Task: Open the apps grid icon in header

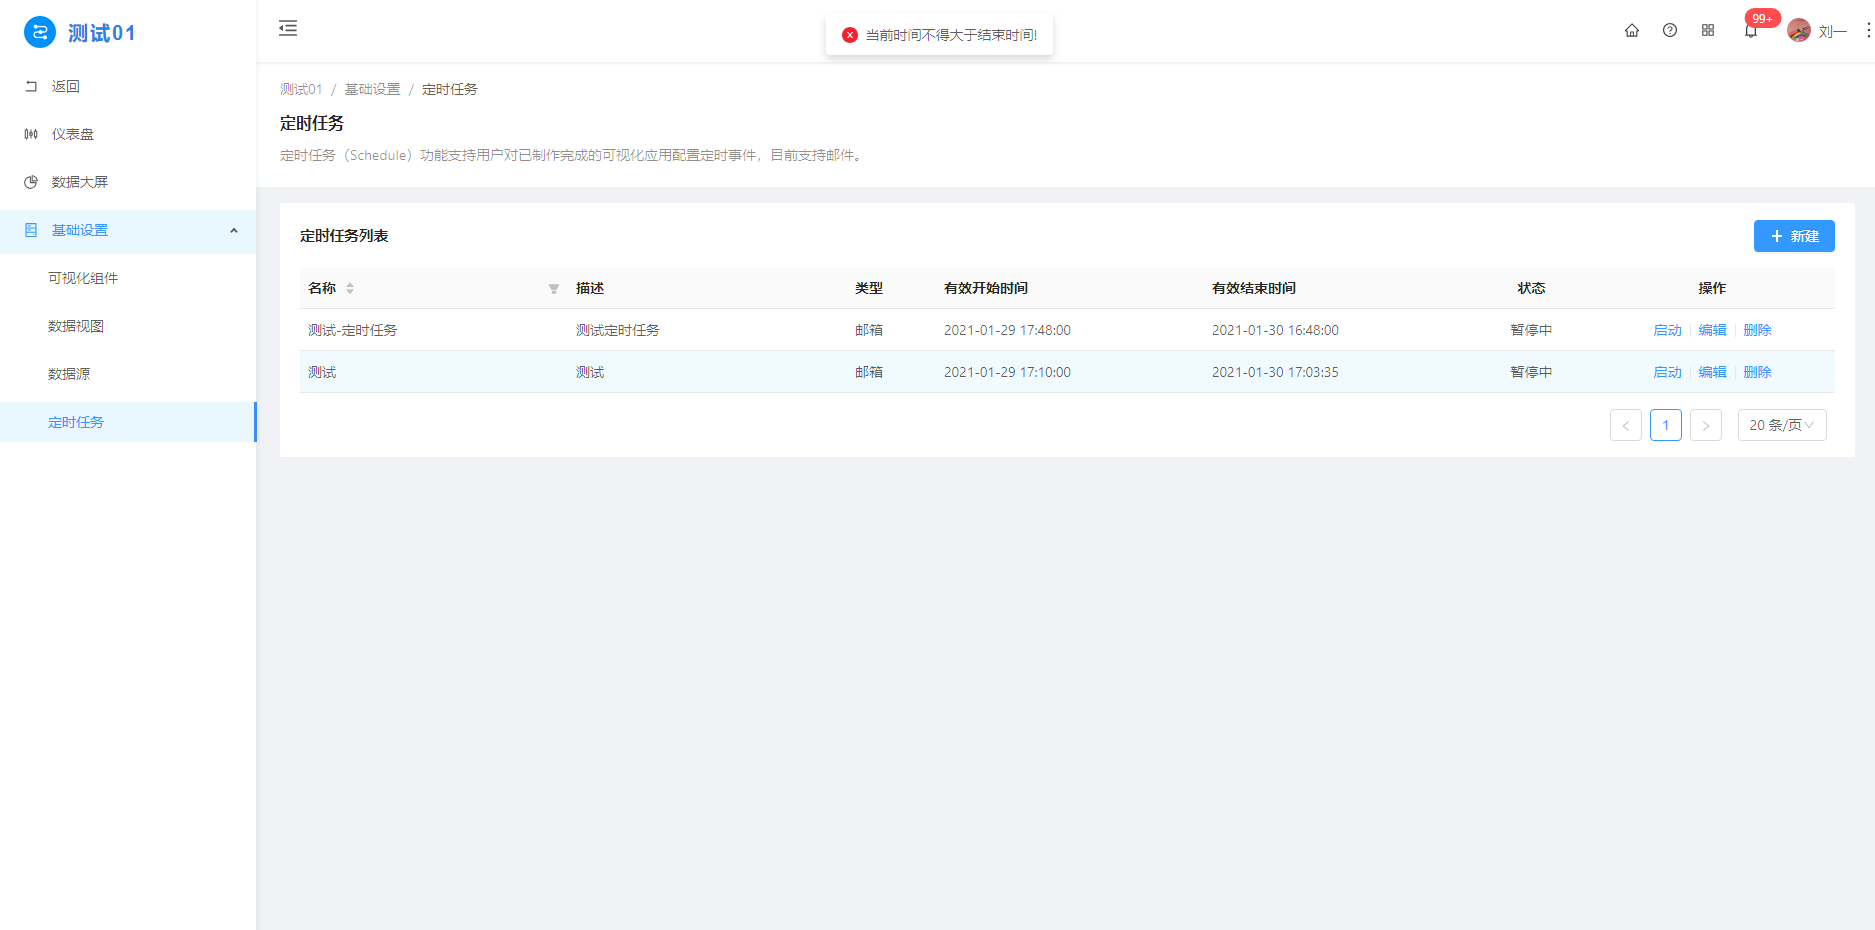Action: (1708, 31)
